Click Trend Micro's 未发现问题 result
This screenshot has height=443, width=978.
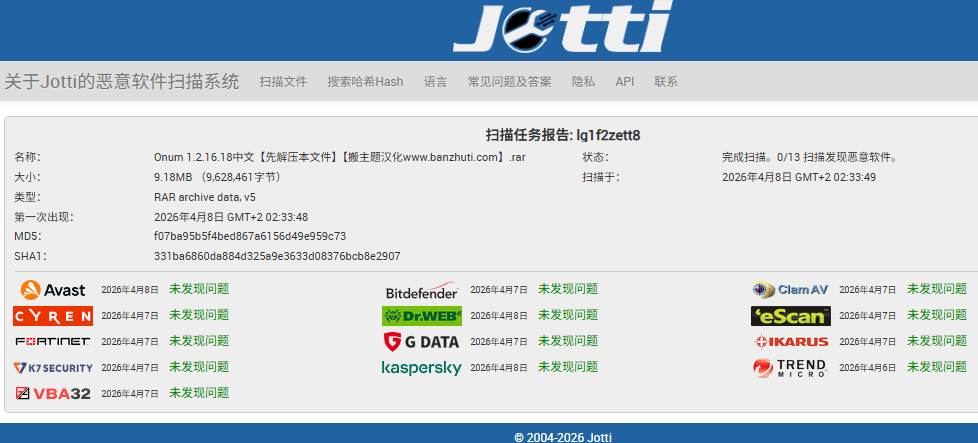937,367
